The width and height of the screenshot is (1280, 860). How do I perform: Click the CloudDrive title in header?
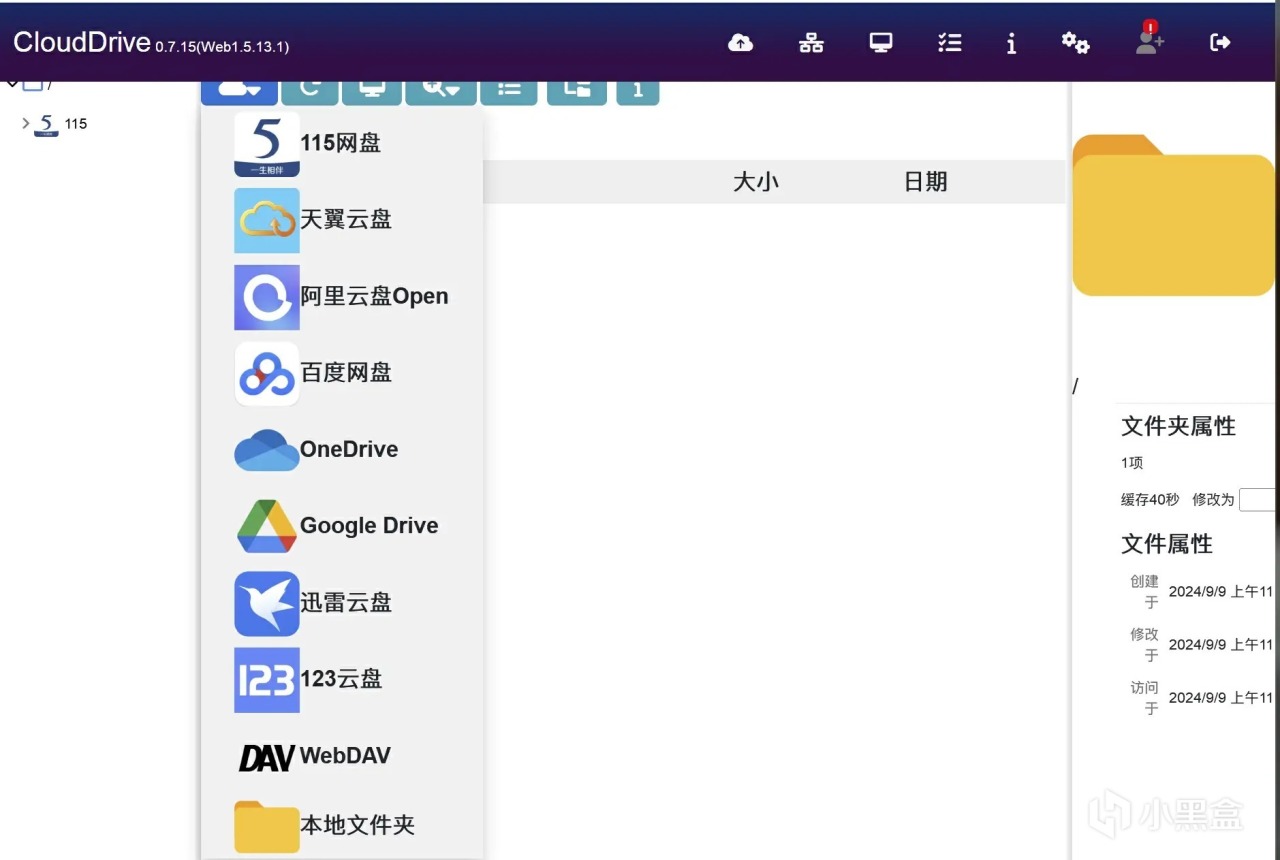pyautogui.click(x=82, y=42)
